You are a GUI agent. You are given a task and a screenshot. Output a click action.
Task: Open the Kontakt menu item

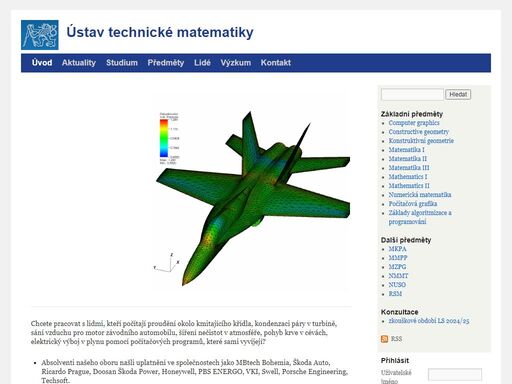(276, 63)
